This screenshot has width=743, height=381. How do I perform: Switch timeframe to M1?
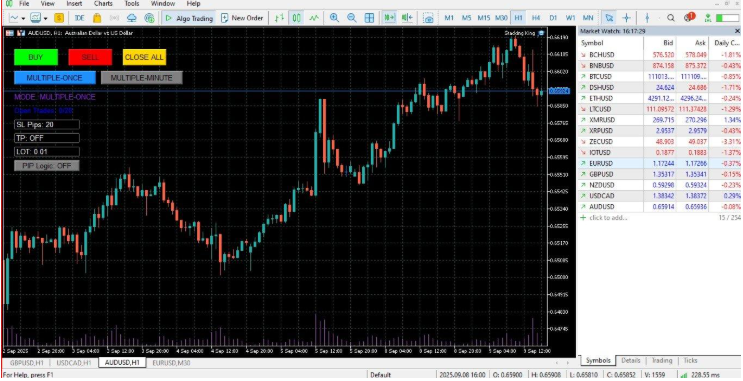[x=449, y=18]
